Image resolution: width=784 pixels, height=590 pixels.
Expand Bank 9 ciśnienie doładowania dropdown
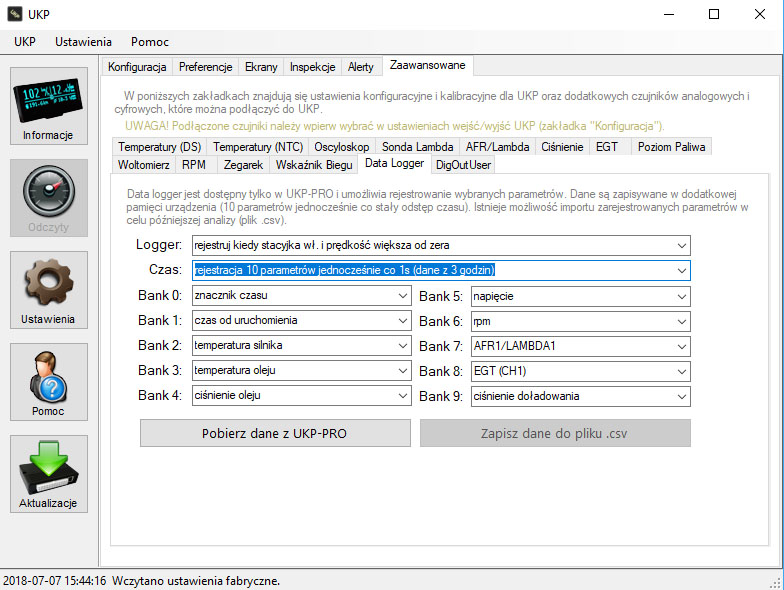click(580, 396)
